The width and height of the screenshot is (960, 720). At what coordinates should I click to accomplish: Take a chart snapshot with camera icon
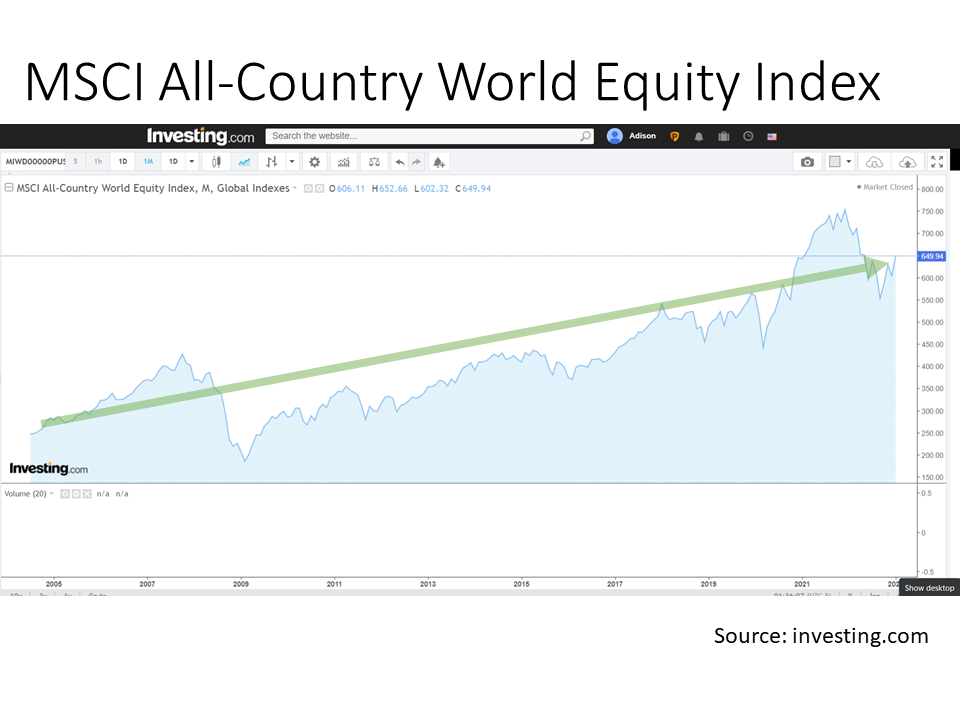[x=807, y=161]
